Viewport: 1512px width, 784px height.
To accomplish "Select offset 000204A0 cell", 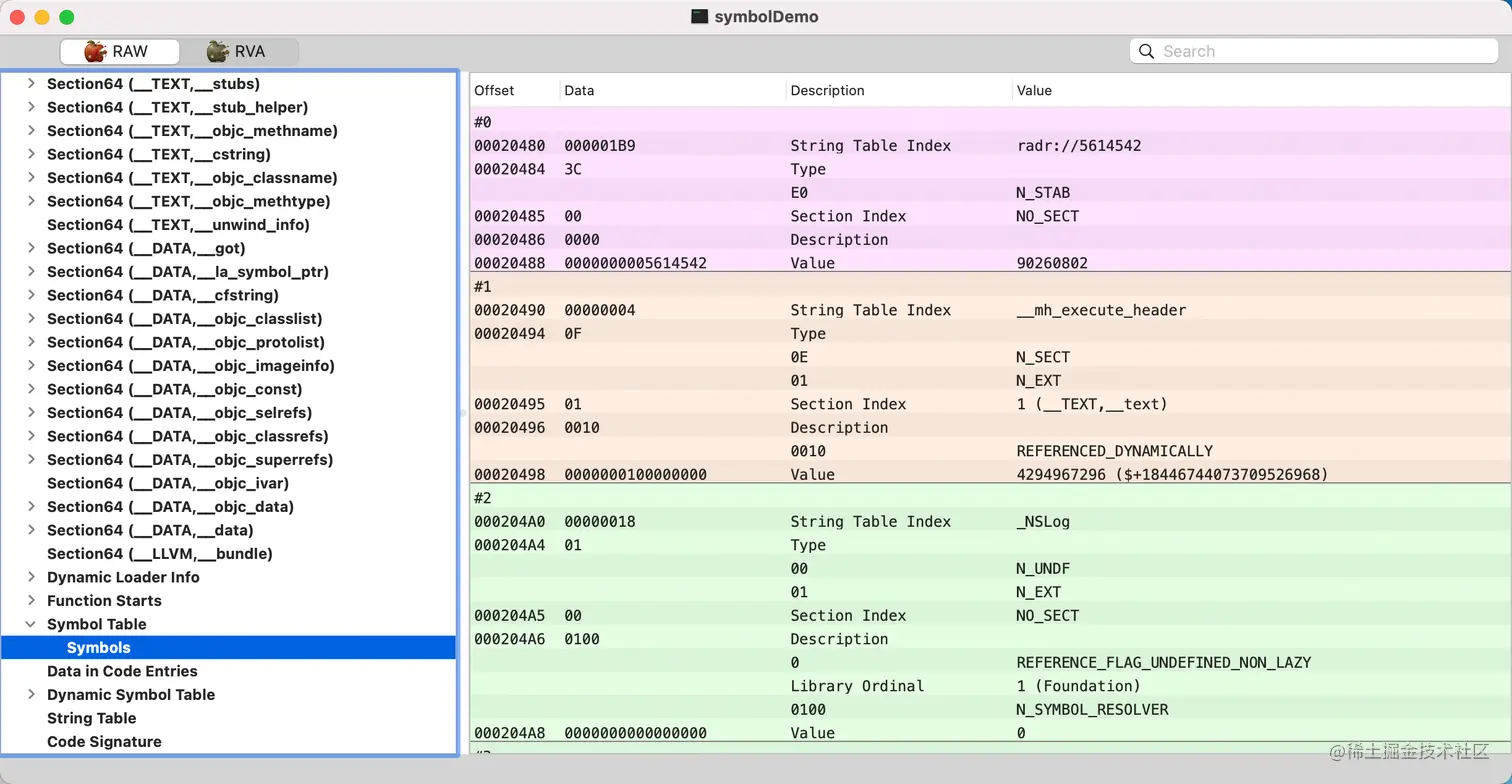I will pyautogui.click(x=510, y=522).
